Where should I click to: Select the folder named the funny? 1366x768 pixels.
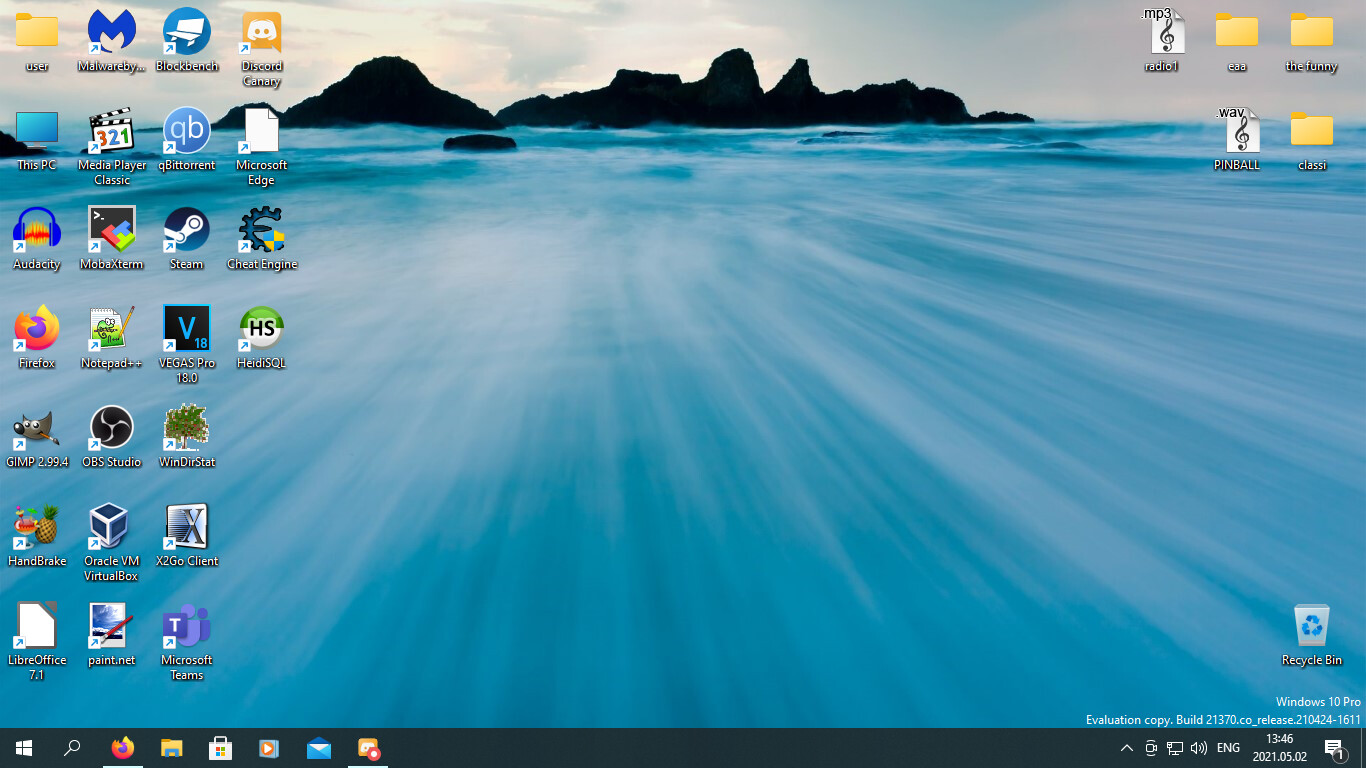1312,41
